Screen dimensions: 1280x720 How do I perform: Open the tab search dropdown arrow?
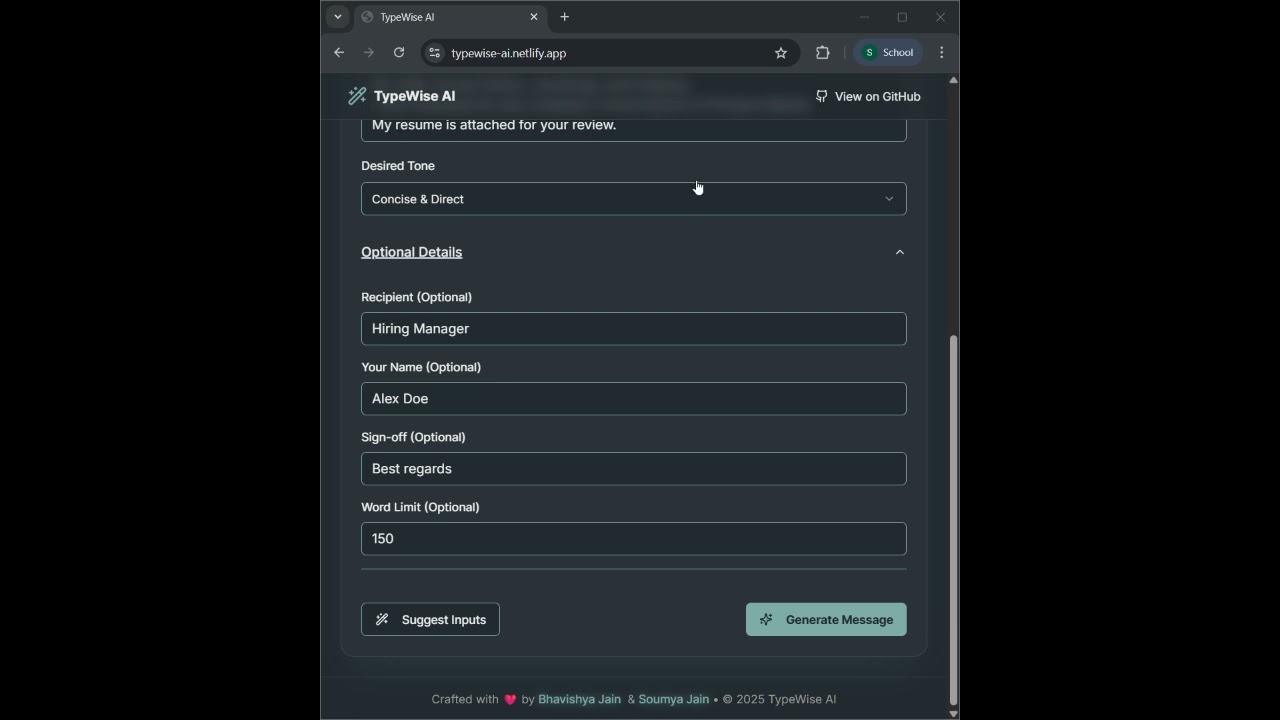(338, 17)
